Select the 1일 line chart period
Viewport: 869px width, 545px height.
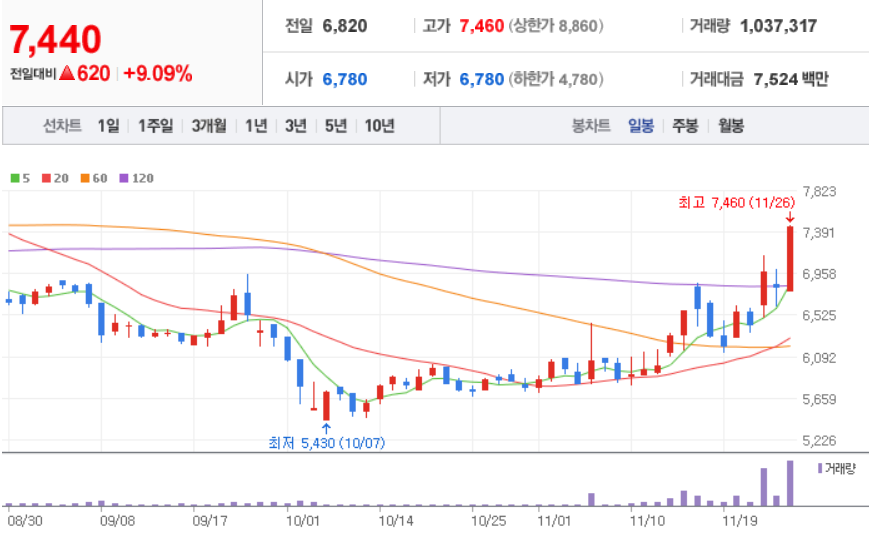[109, 126]
